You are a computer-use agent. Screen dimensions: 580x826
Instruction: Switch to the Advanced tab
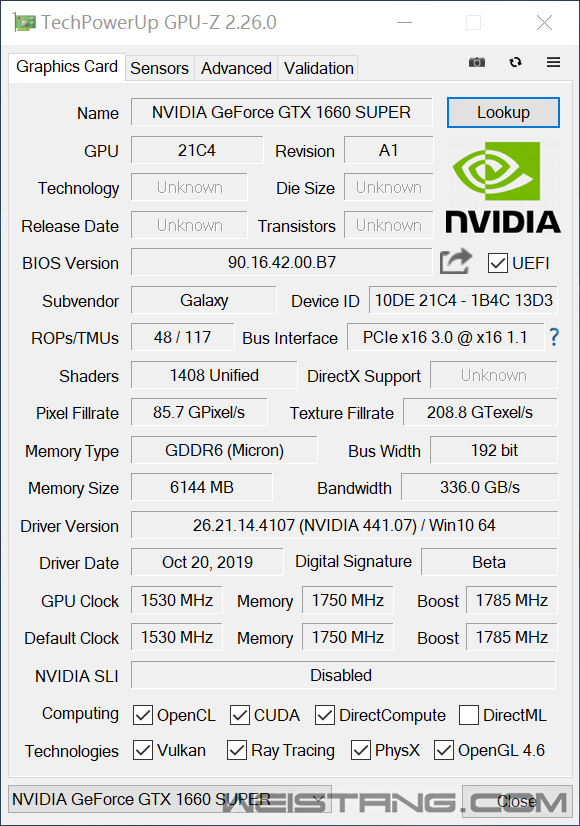tap(236, 68)
